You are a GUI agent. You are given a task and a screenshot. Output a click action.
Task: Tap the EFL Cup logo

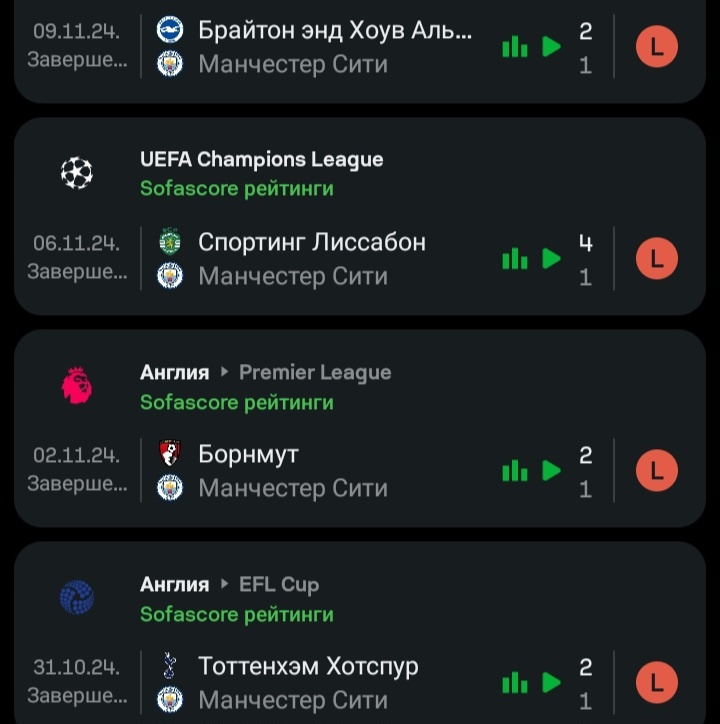point(77,597)
